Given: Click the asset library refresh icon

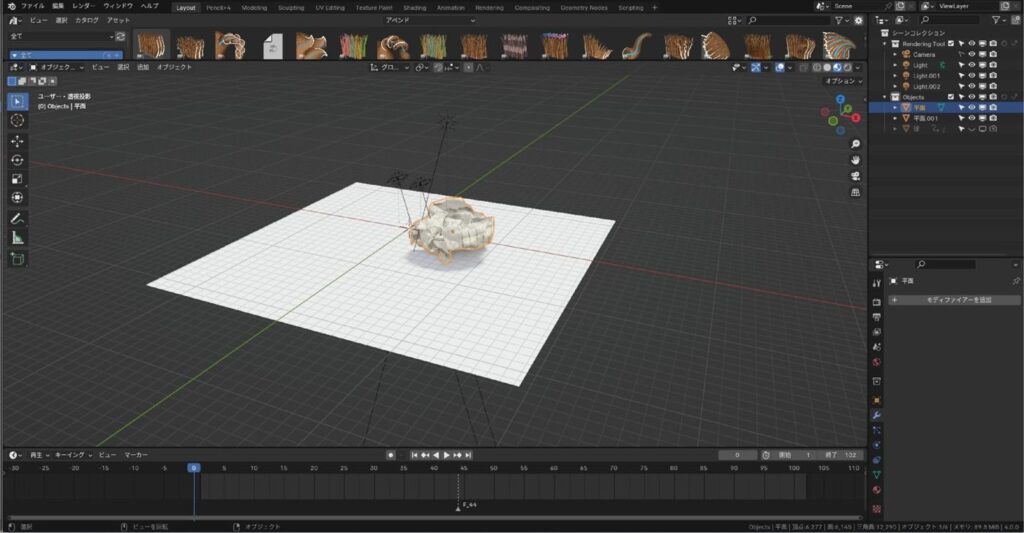Looking at the screenshot, I should [120, 36].
